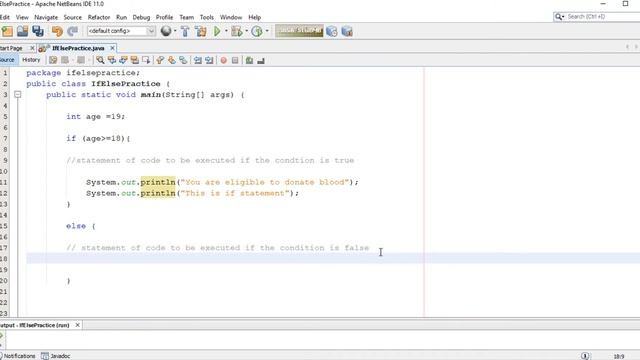The image size is (640, 360).
Task: Open the Run Project dropdown arrow
Action: tap(226, 31)
